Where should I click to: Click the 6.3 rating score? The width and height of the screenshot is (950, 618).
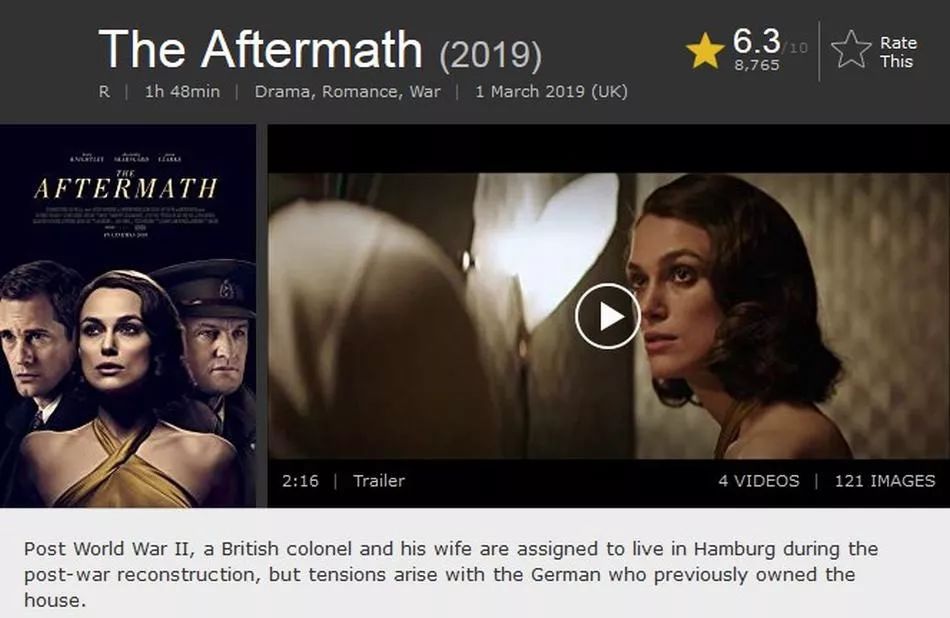tap(756, 41)
